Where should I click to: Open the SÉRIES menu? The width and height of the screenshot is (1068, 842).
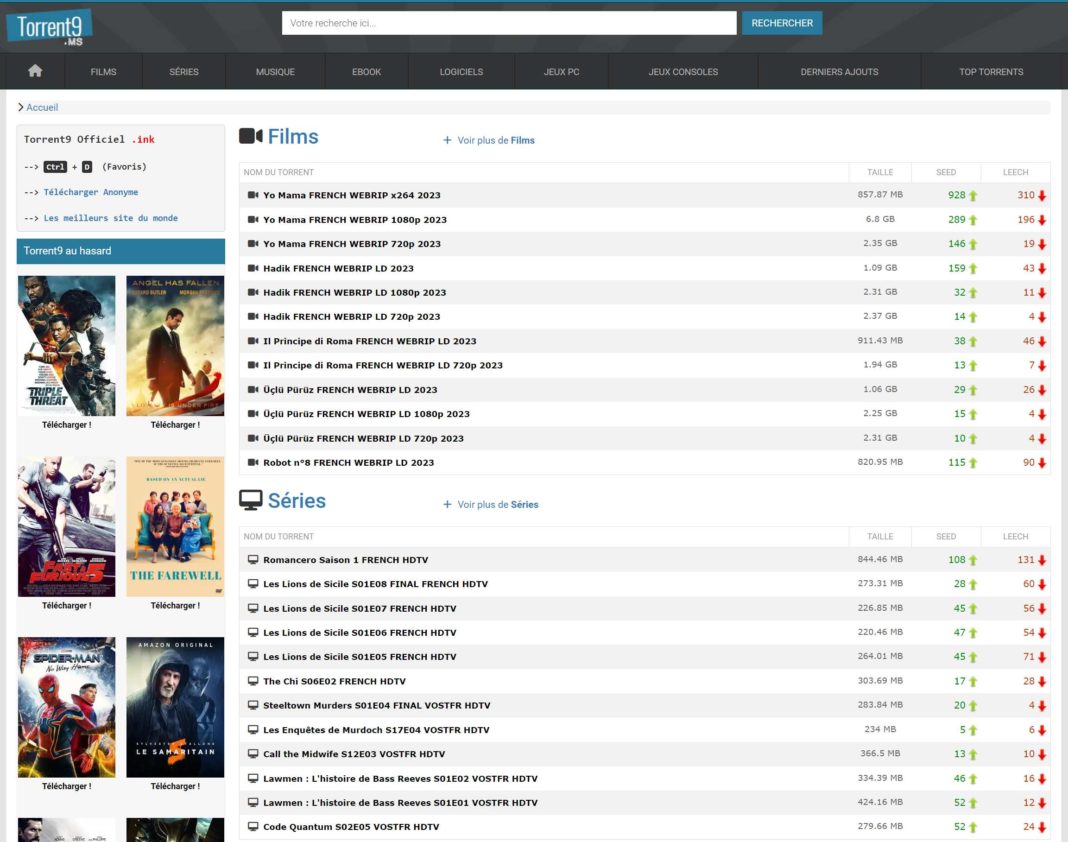tap(184, 72)
